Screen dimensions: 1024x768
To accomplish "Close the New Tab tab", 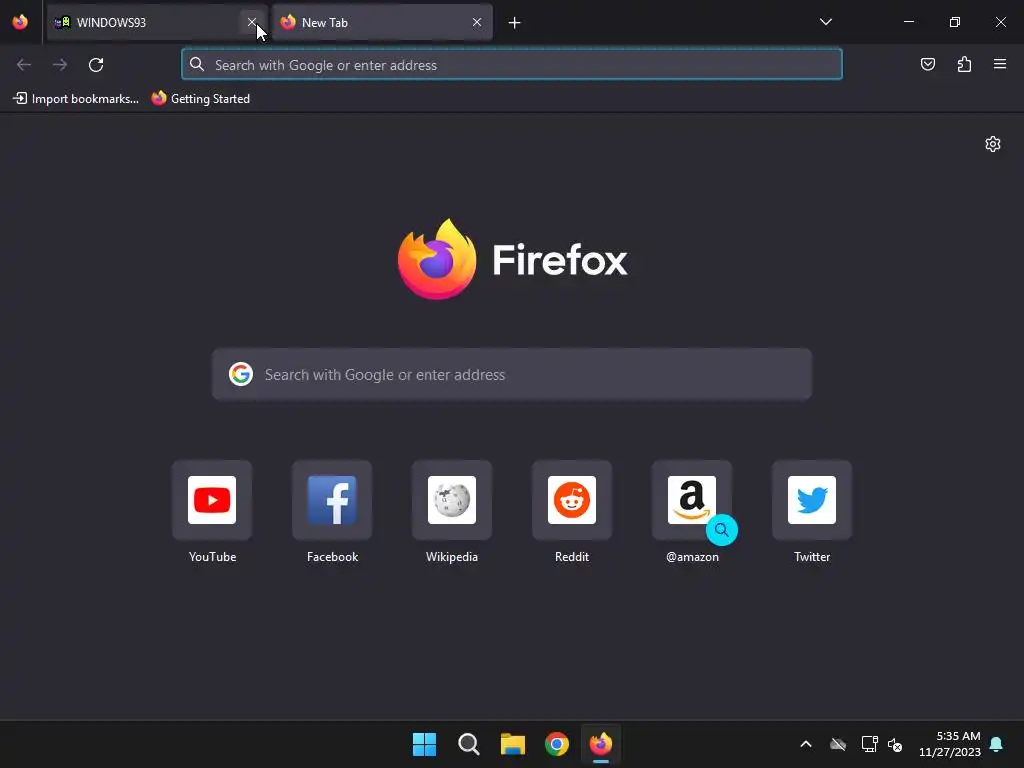I will (477, 22).
